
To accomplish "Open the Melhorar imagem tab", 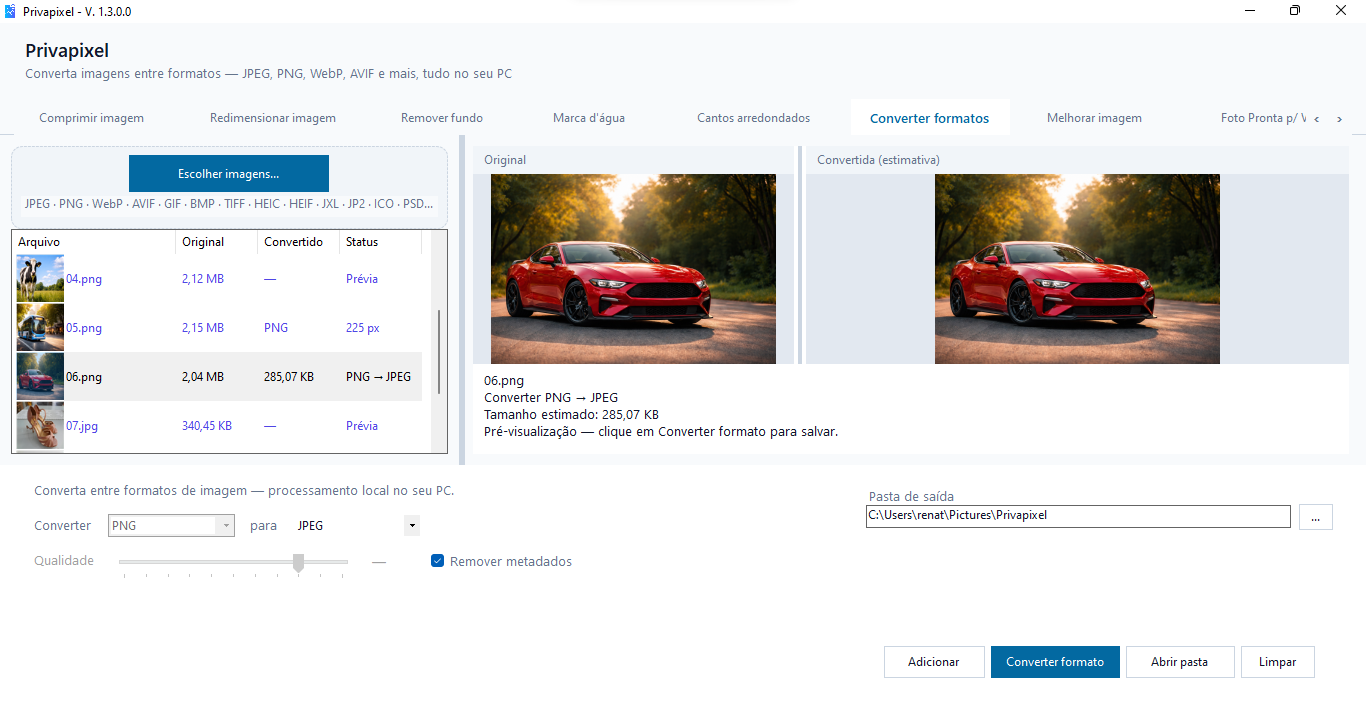I will pyautogui.click(x=1094, y=118).
